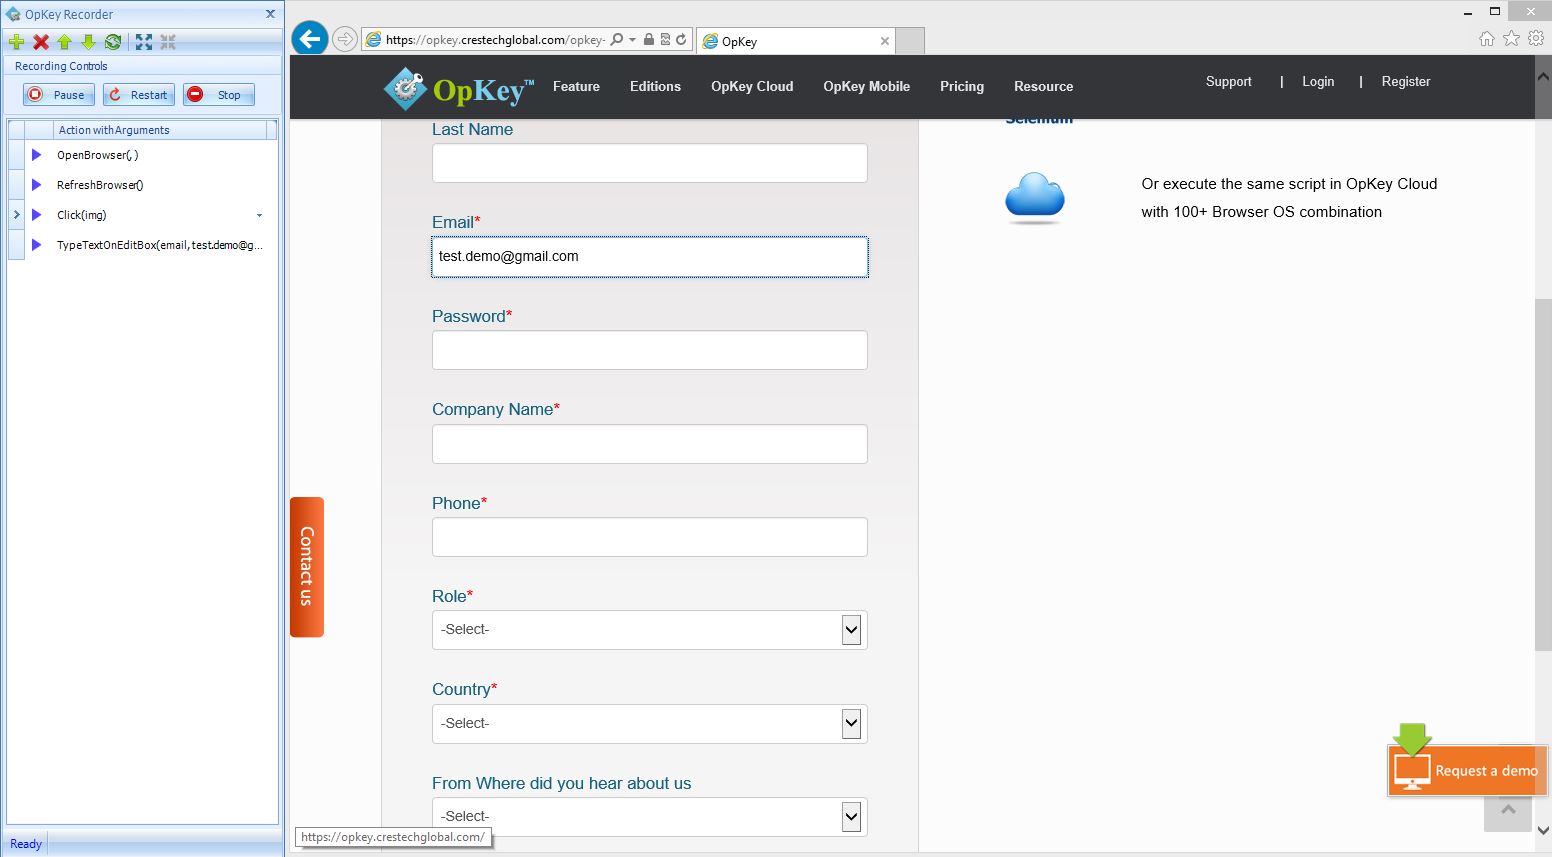Image resolution: width=1552 pixels, height=857 pixels.
Task: Select the OpenBrowser(, ) step row
Action: tap(142, 155)
